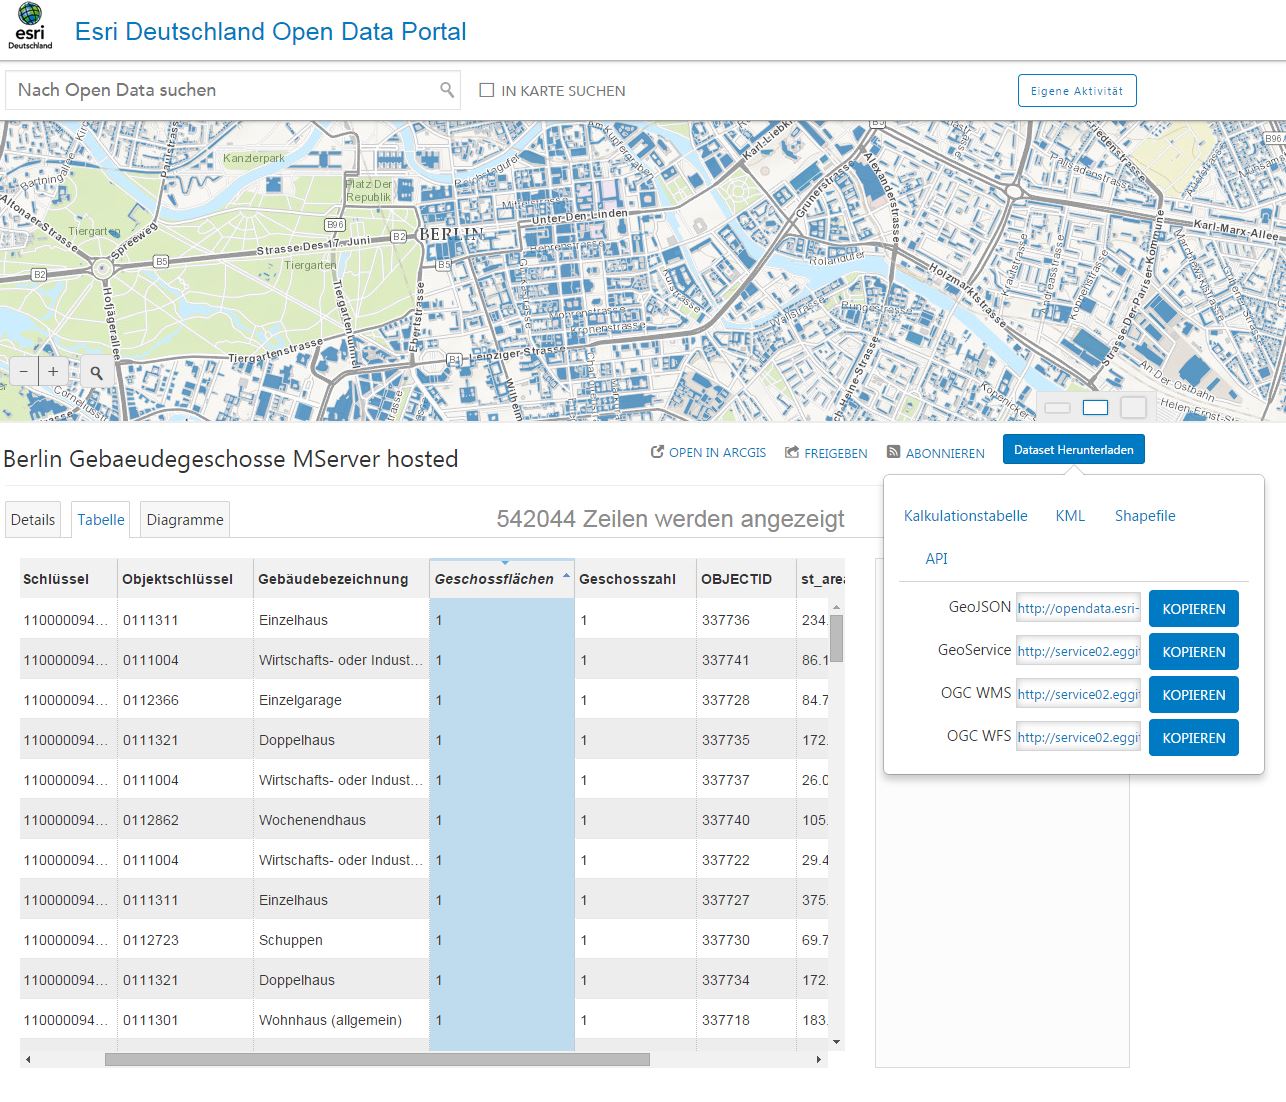This screenshot has height=1102, width=1286.
Task: Copy the GeoJSON URL using Kopieren
Action: 1193,608
